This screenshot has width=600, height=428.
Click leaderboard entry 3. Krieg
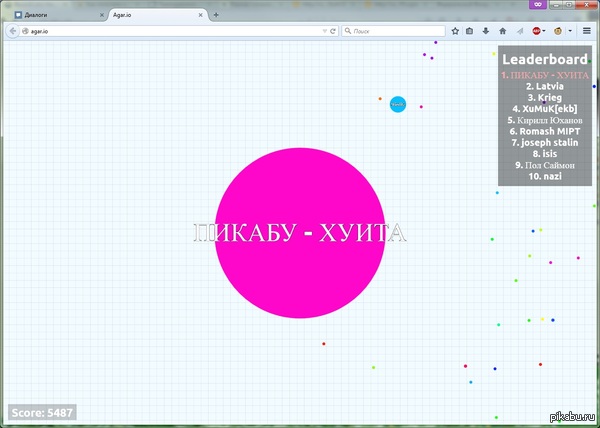click(x=545, y=98)
